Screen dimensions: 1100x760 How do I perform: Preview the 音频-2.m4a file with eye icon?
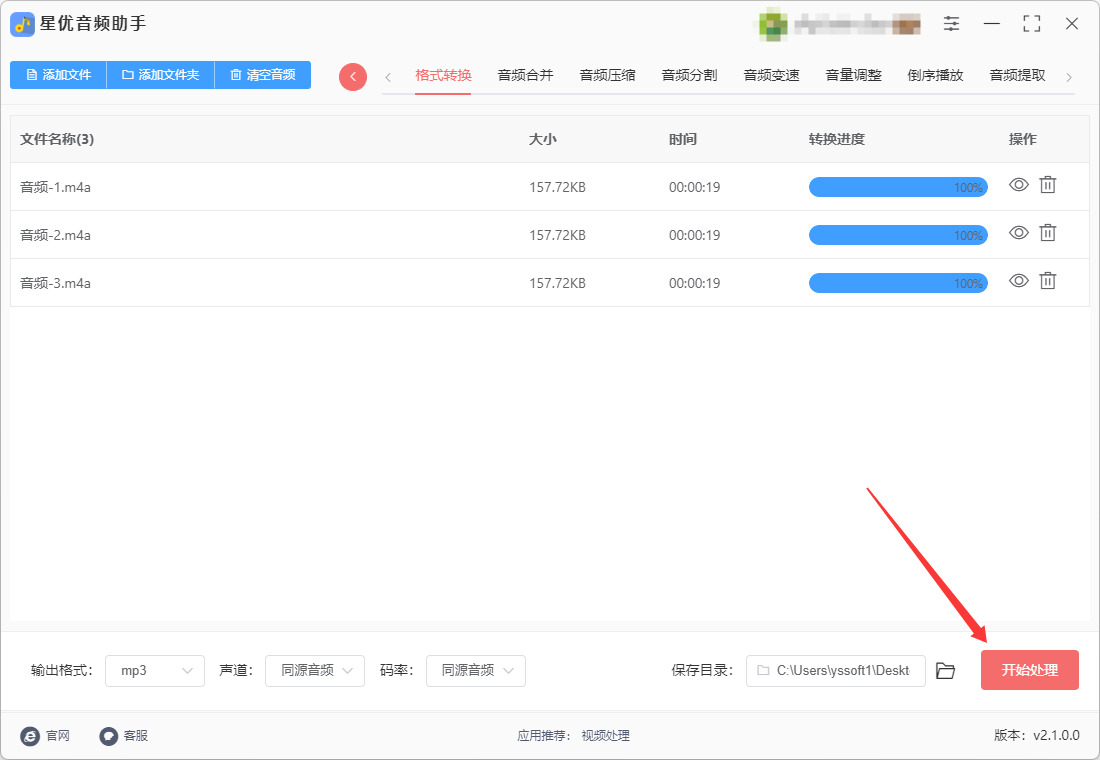coord(1019,233)
